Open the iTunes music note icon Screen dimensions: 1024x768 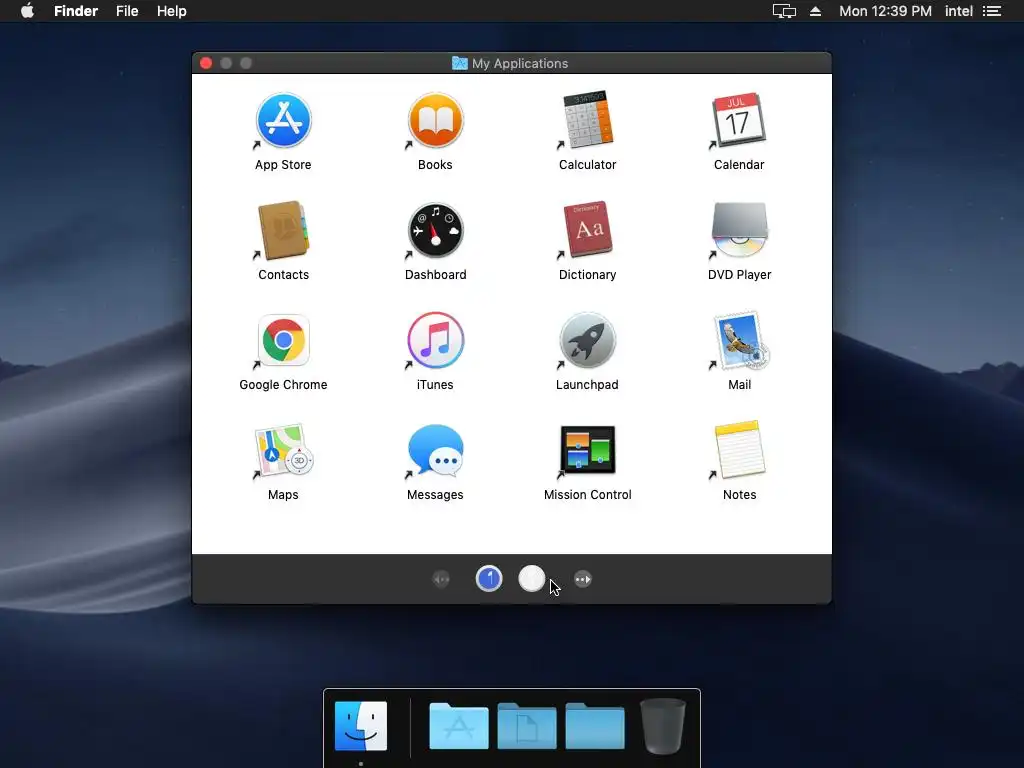(436, 340)
